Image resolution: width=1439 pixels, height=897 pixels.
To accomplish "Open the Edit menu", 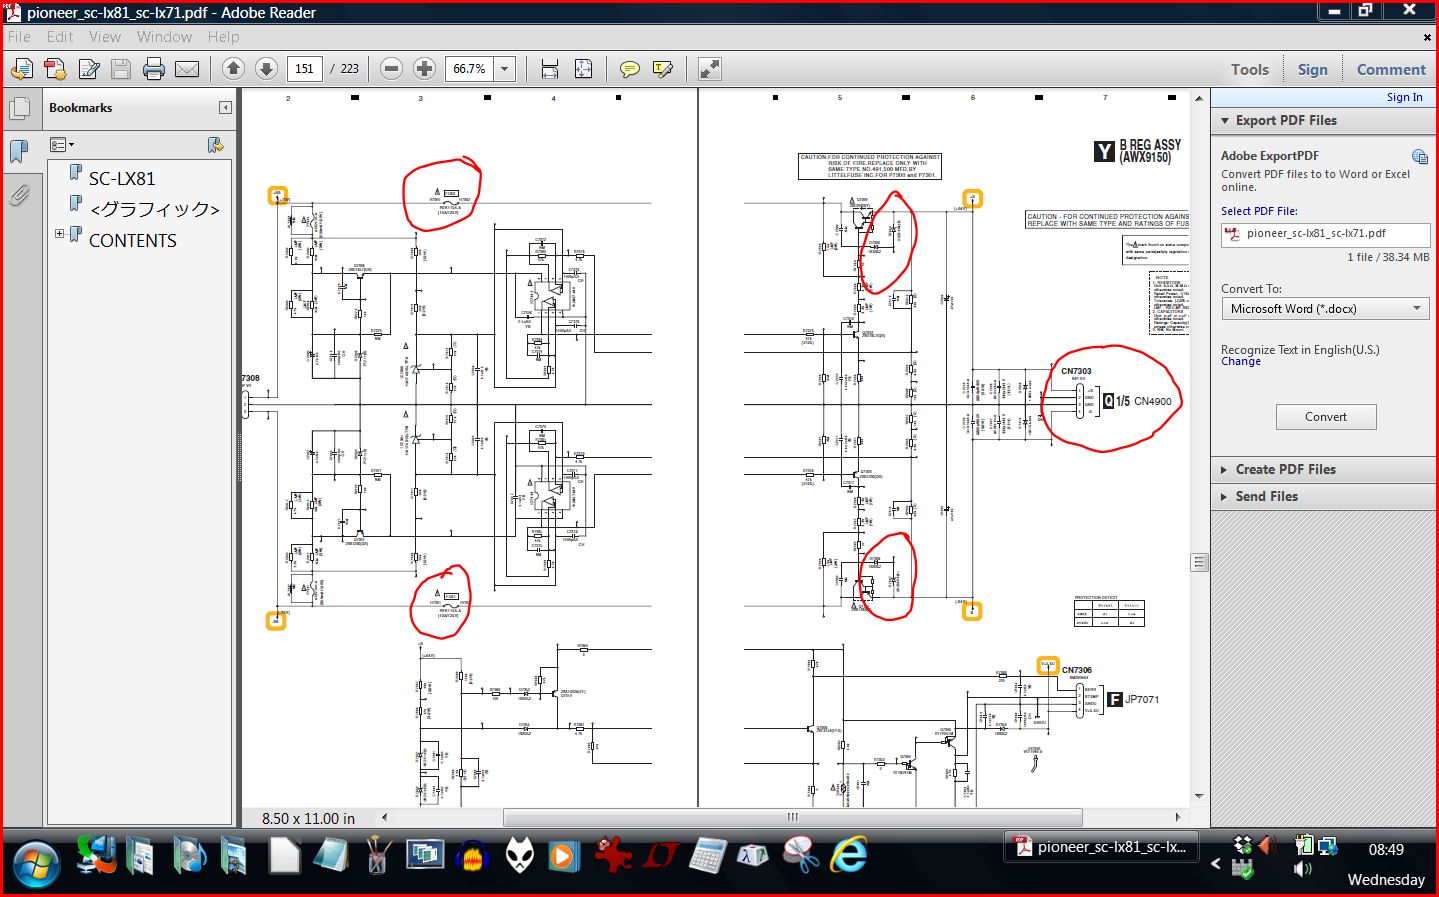I will pos(60,37).
